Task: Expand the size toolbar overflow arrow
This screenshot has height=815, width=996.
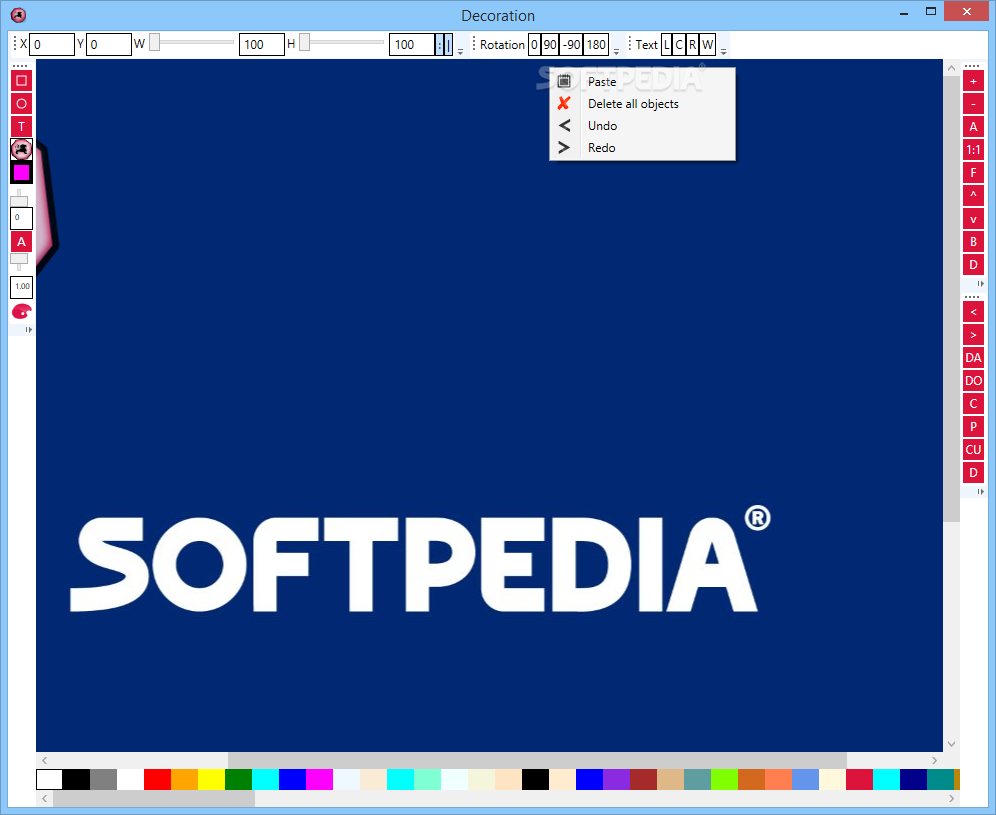Action: click(461, 51)
